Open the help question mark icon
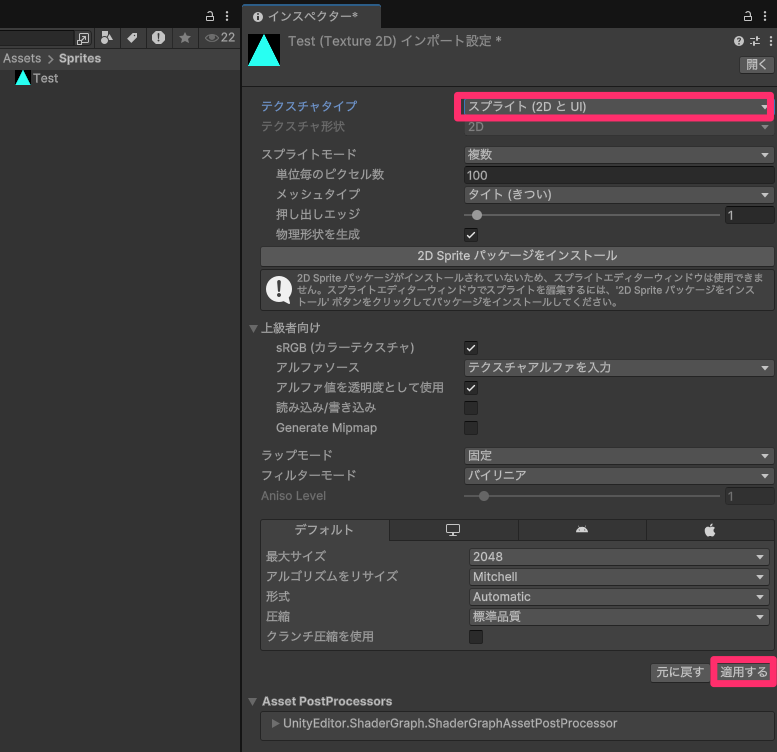Screen dimensions: 777x752 click(738, 41)
